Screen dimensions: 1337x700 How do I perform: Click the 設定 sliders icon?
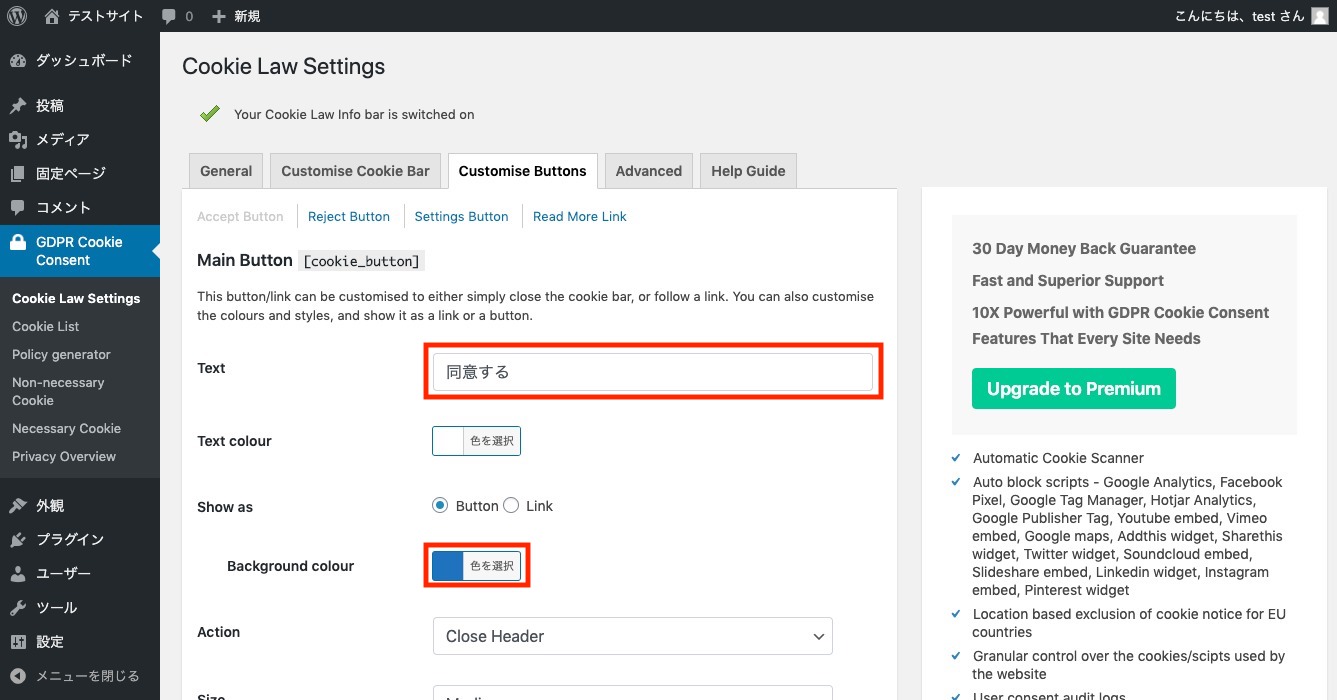click(18, 641)
